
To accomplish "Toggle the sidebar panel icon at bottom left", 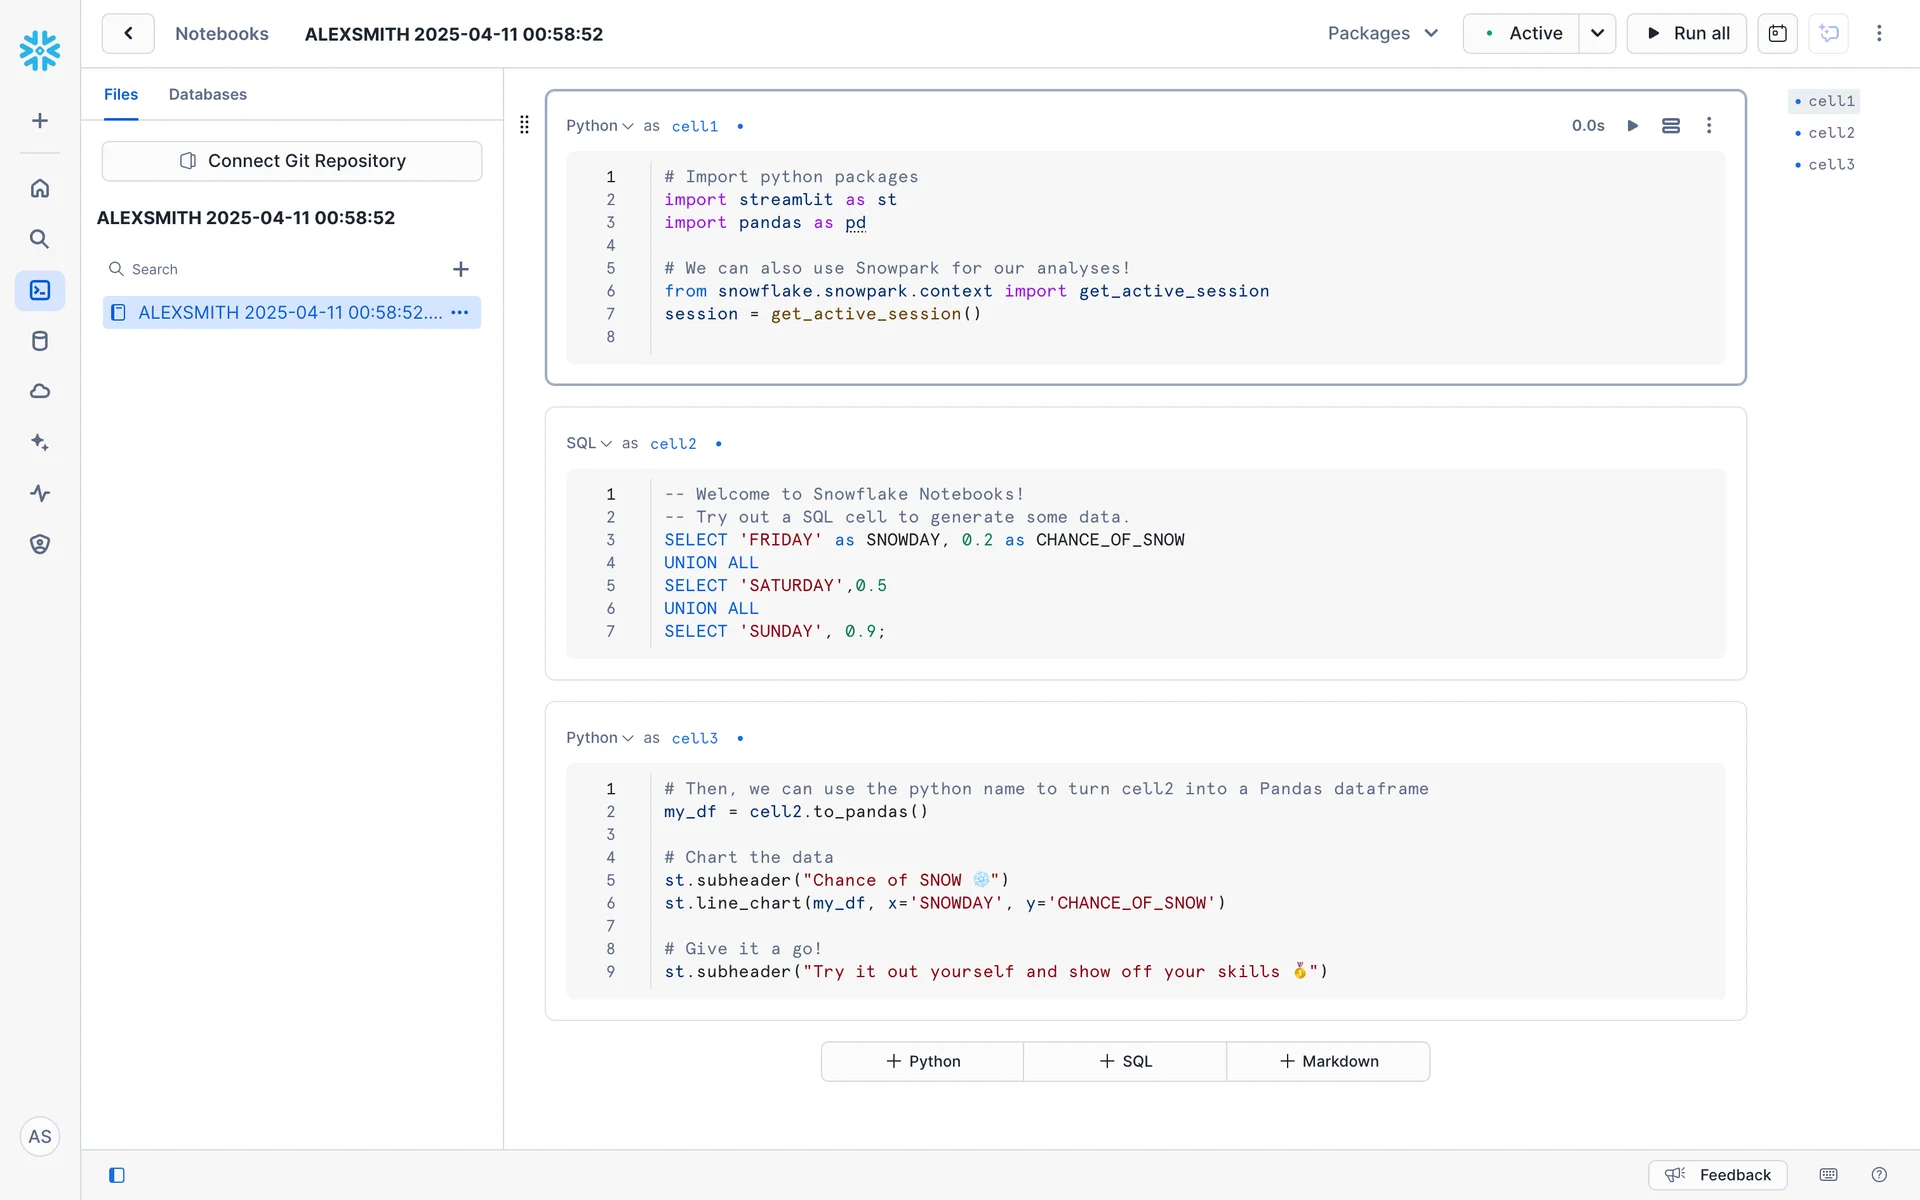I will (x=117, y=1175).
